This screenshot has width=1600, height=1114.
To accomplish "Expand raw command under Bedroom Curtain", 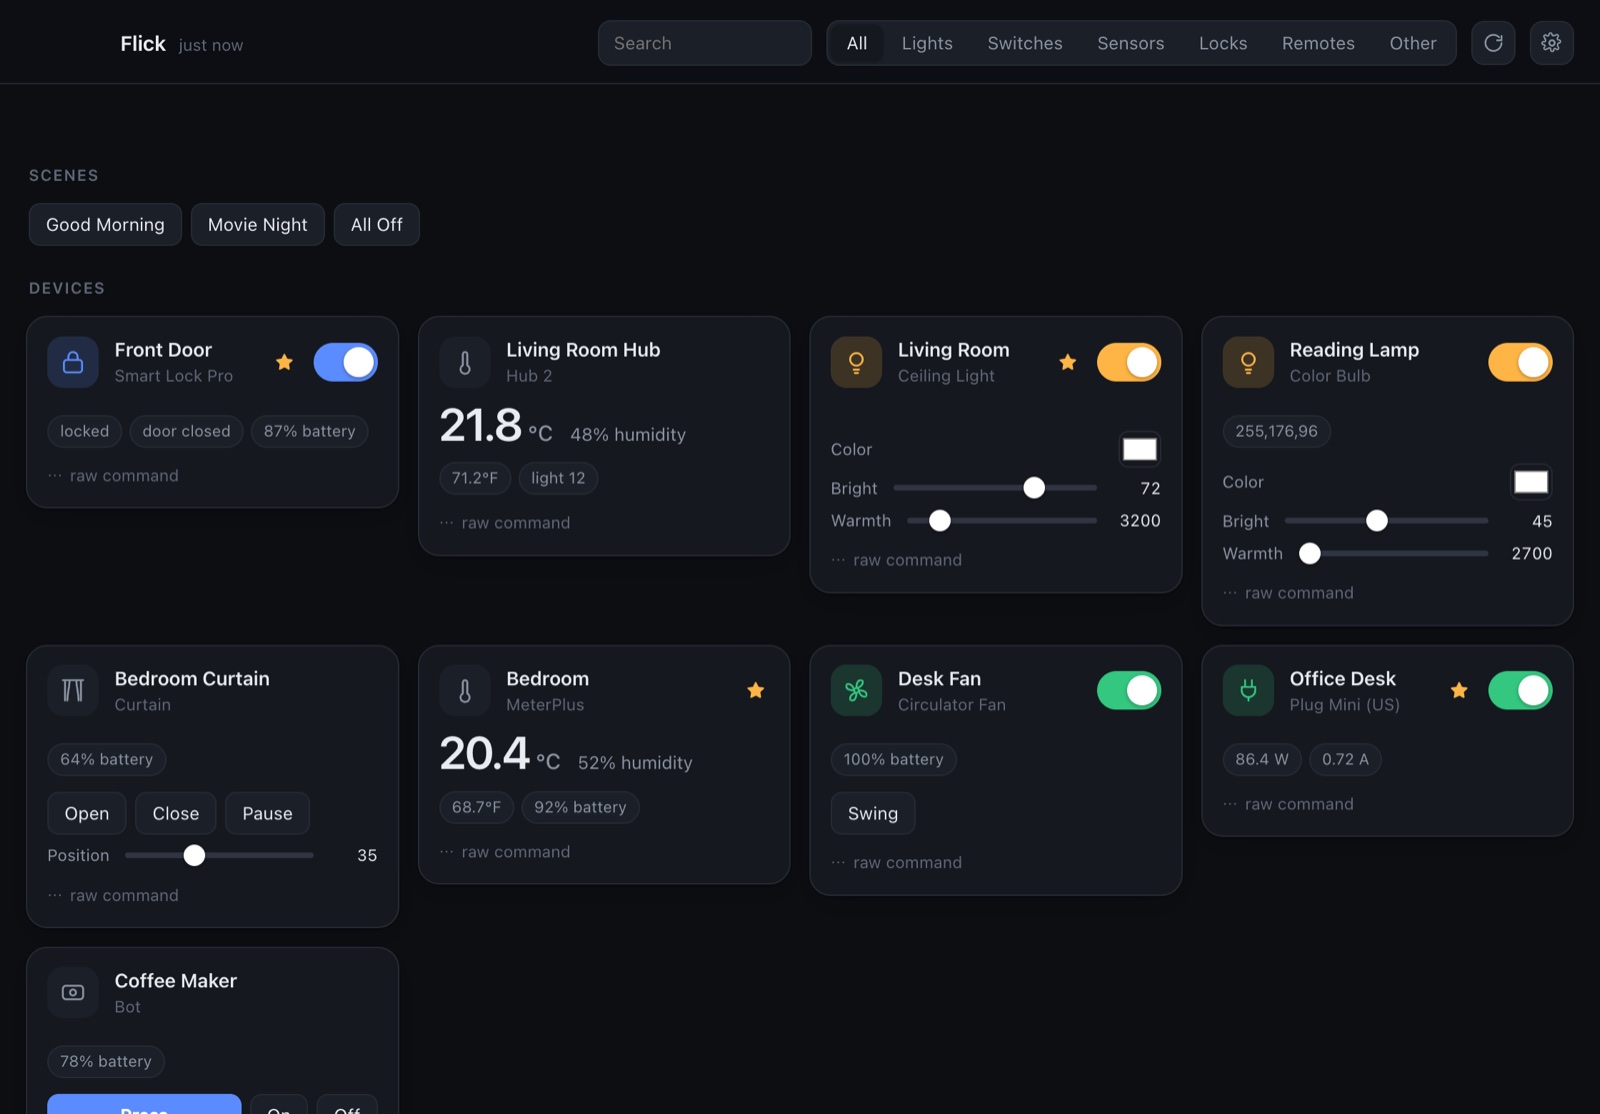I will (113, 896).
